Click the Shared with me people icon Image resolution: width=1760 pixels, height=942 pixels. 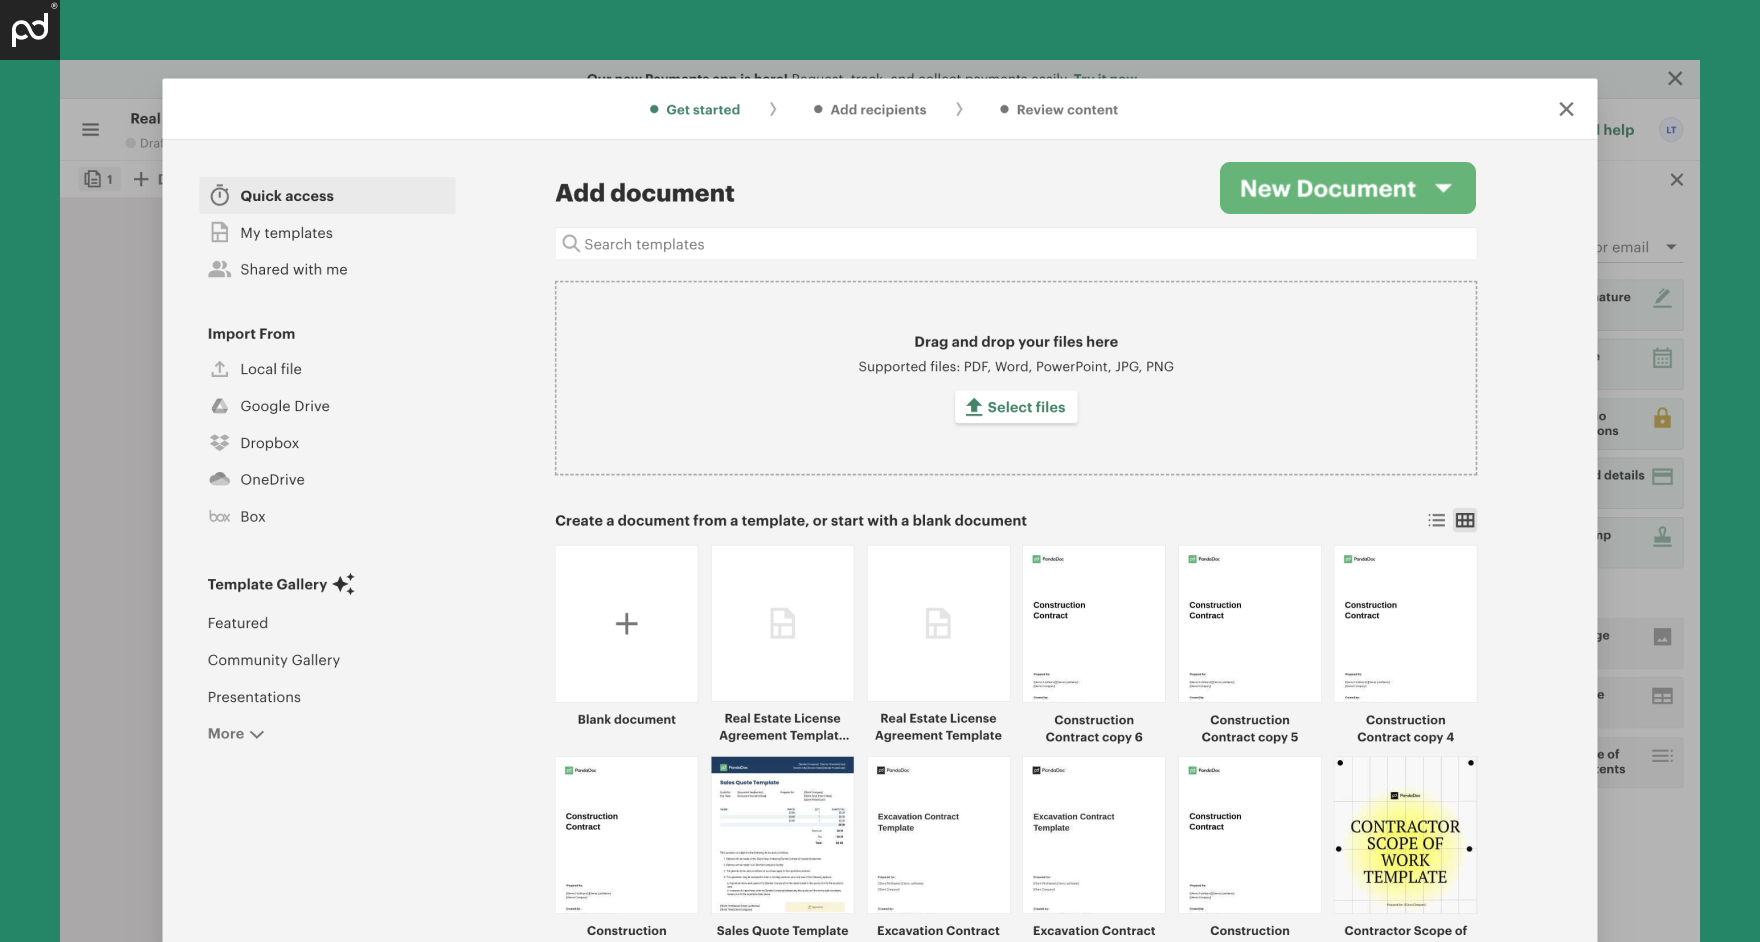(x=220, y=269)
